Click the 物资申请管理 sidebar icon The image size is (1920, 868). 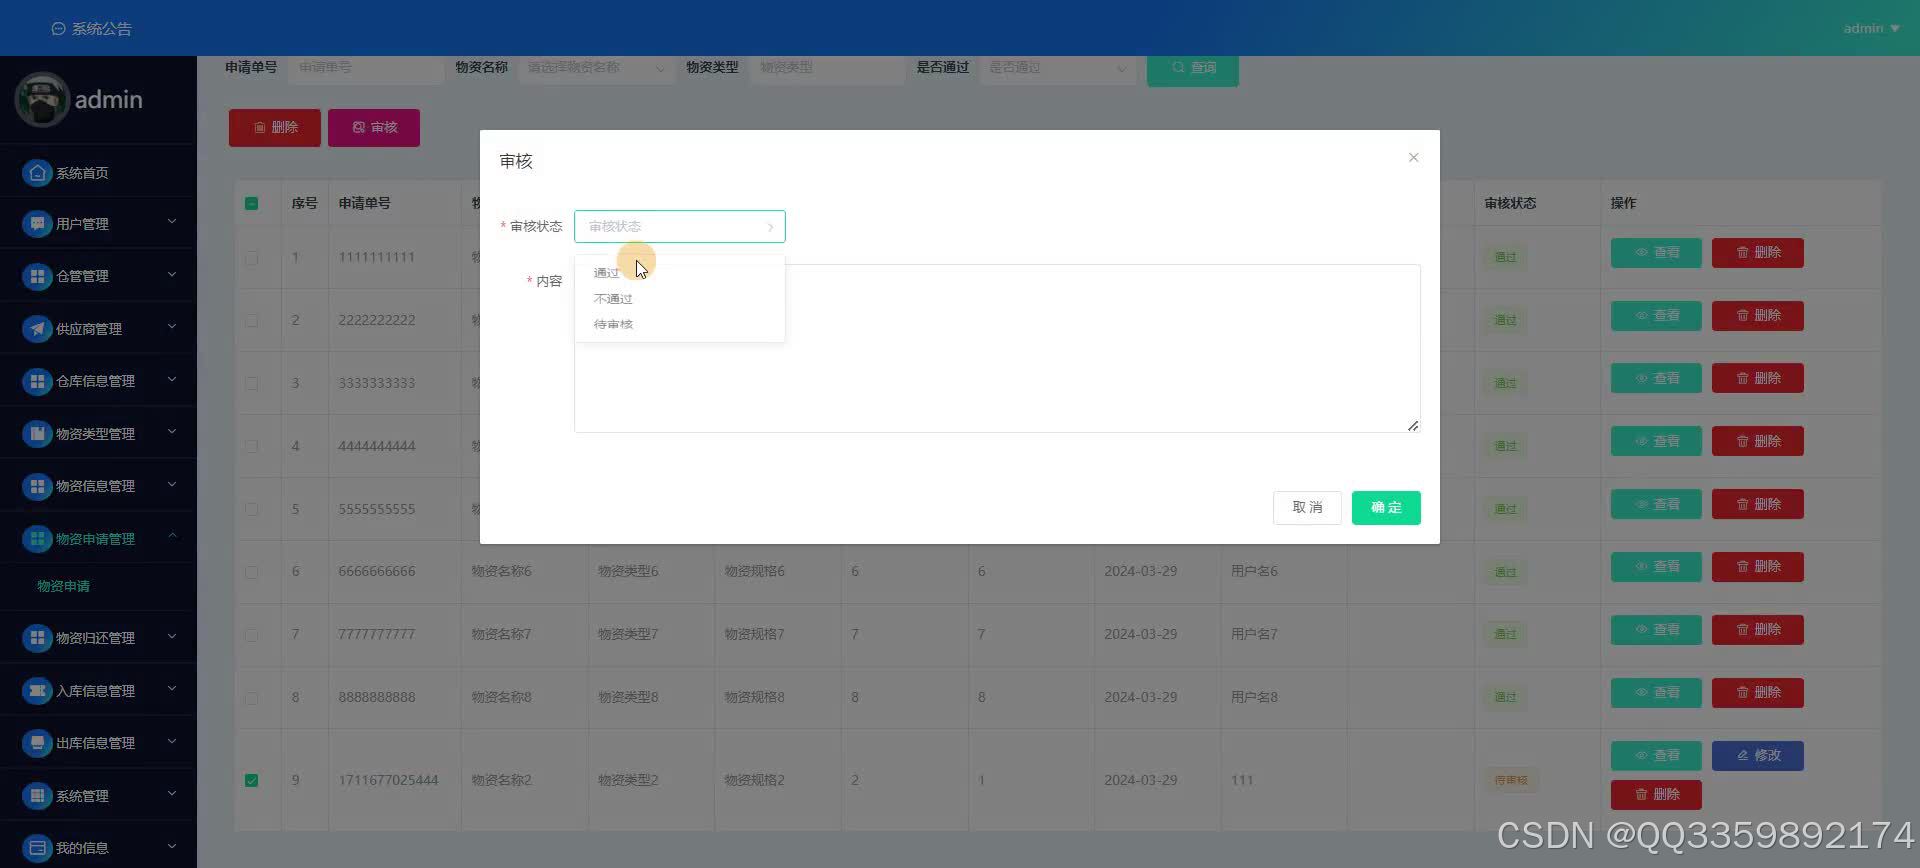(x=37, y=539)
